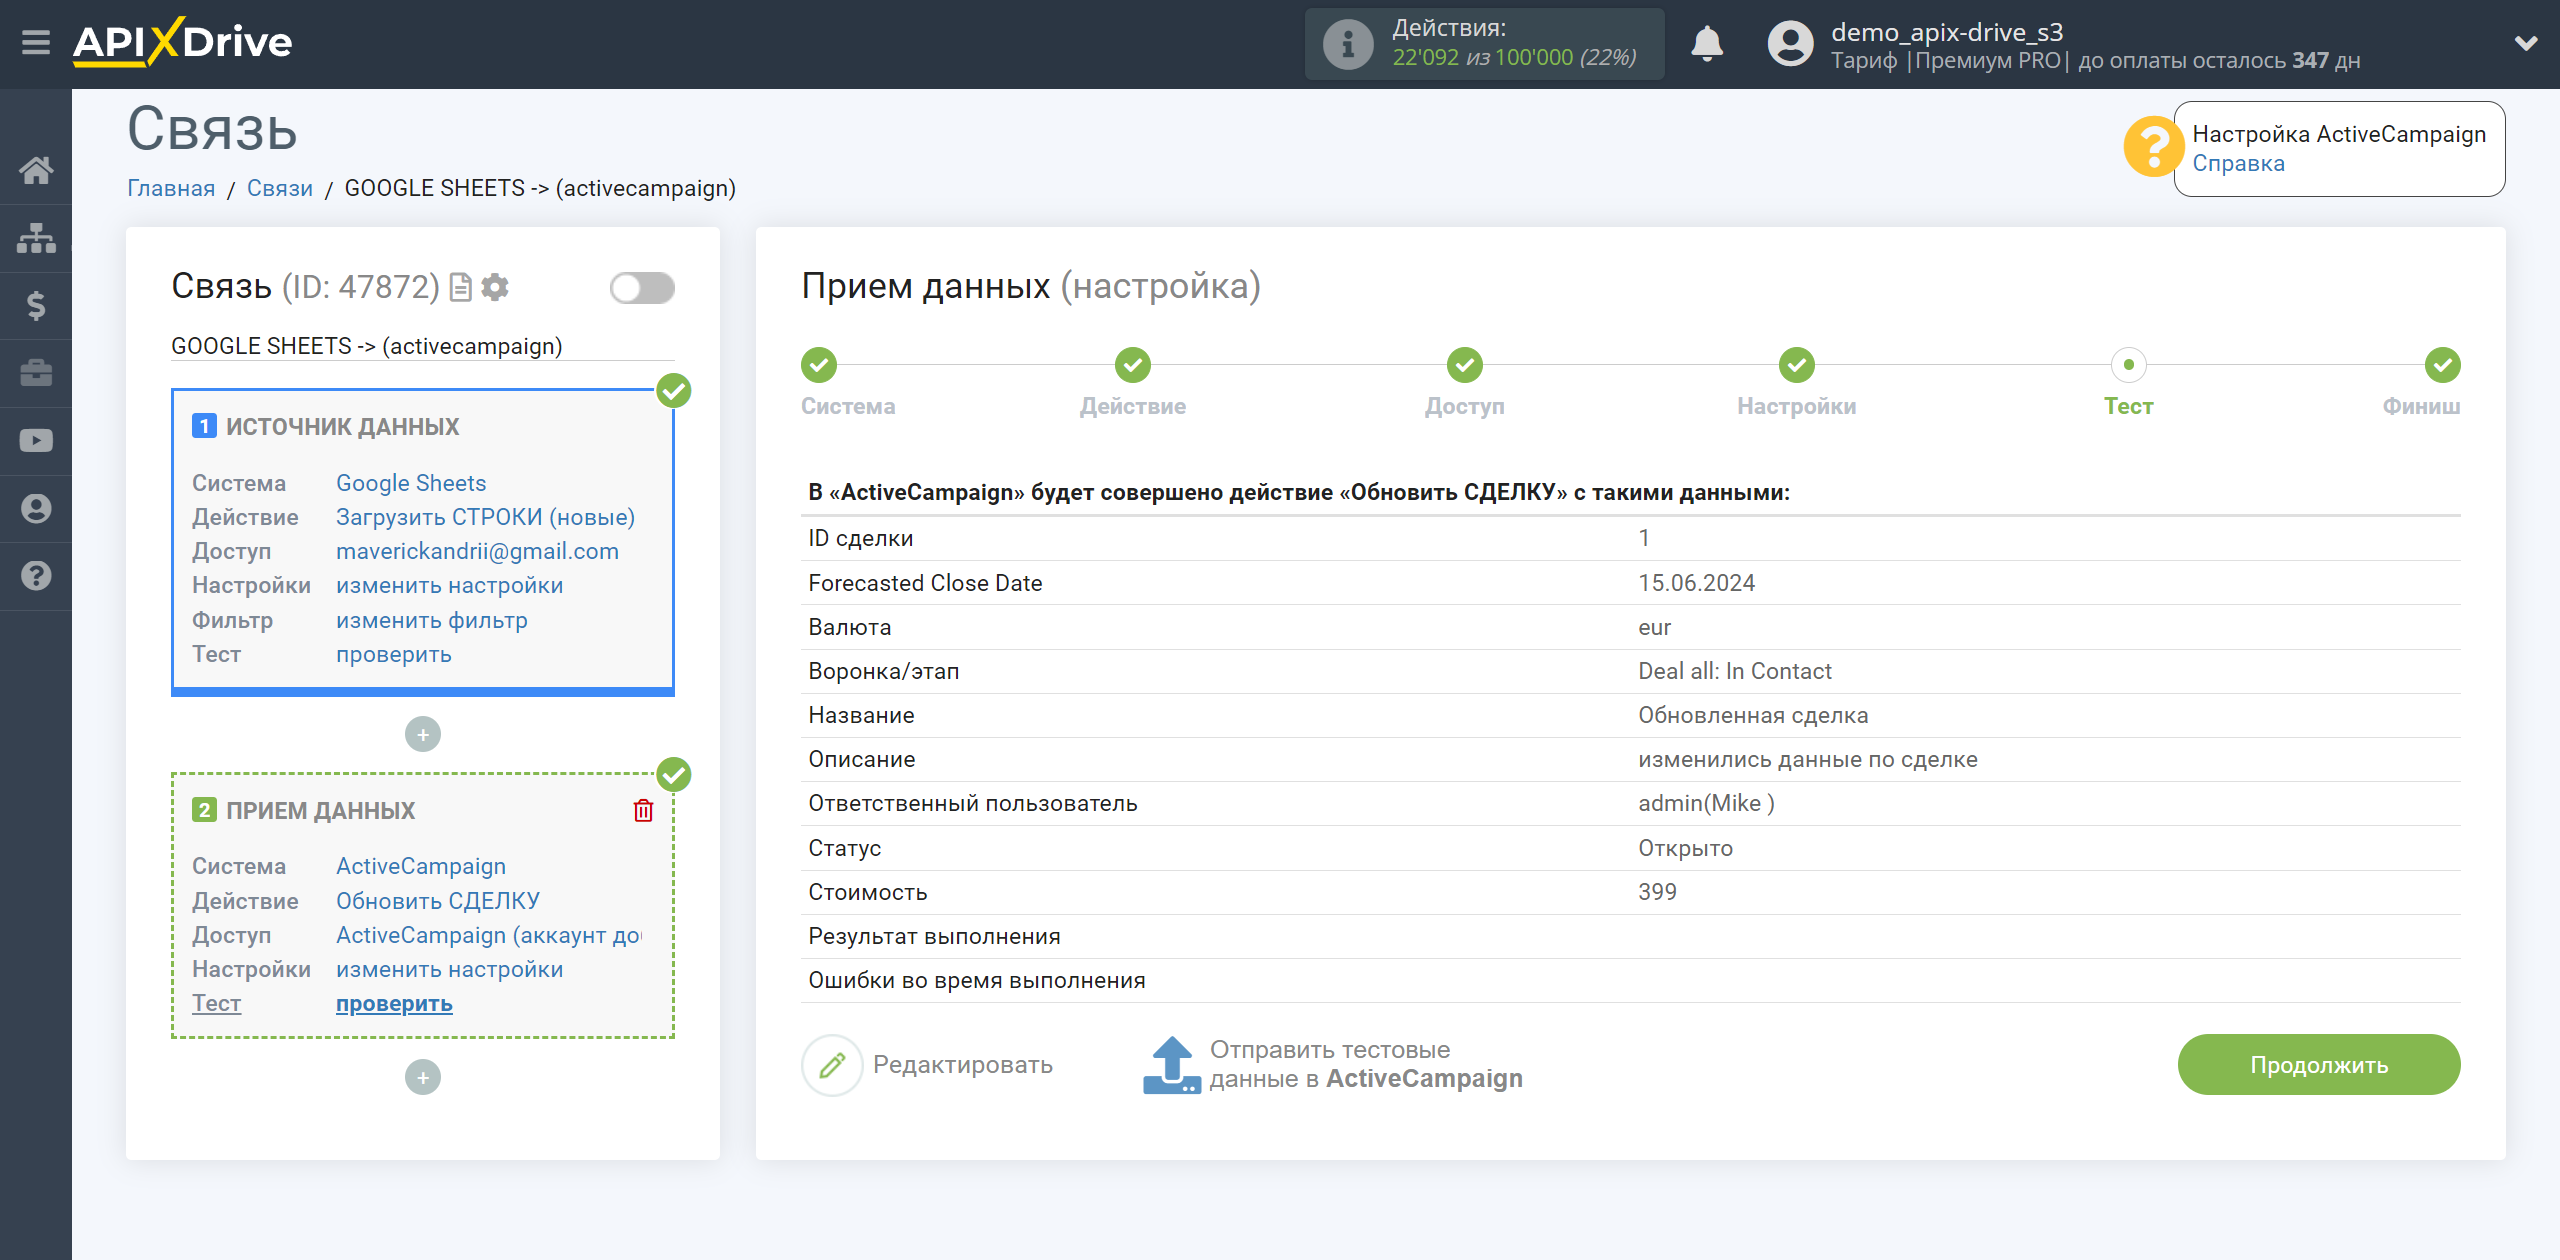Go to Тест step
Viewport: 2560px width, 1260px height.
(x=2128, y=366)
